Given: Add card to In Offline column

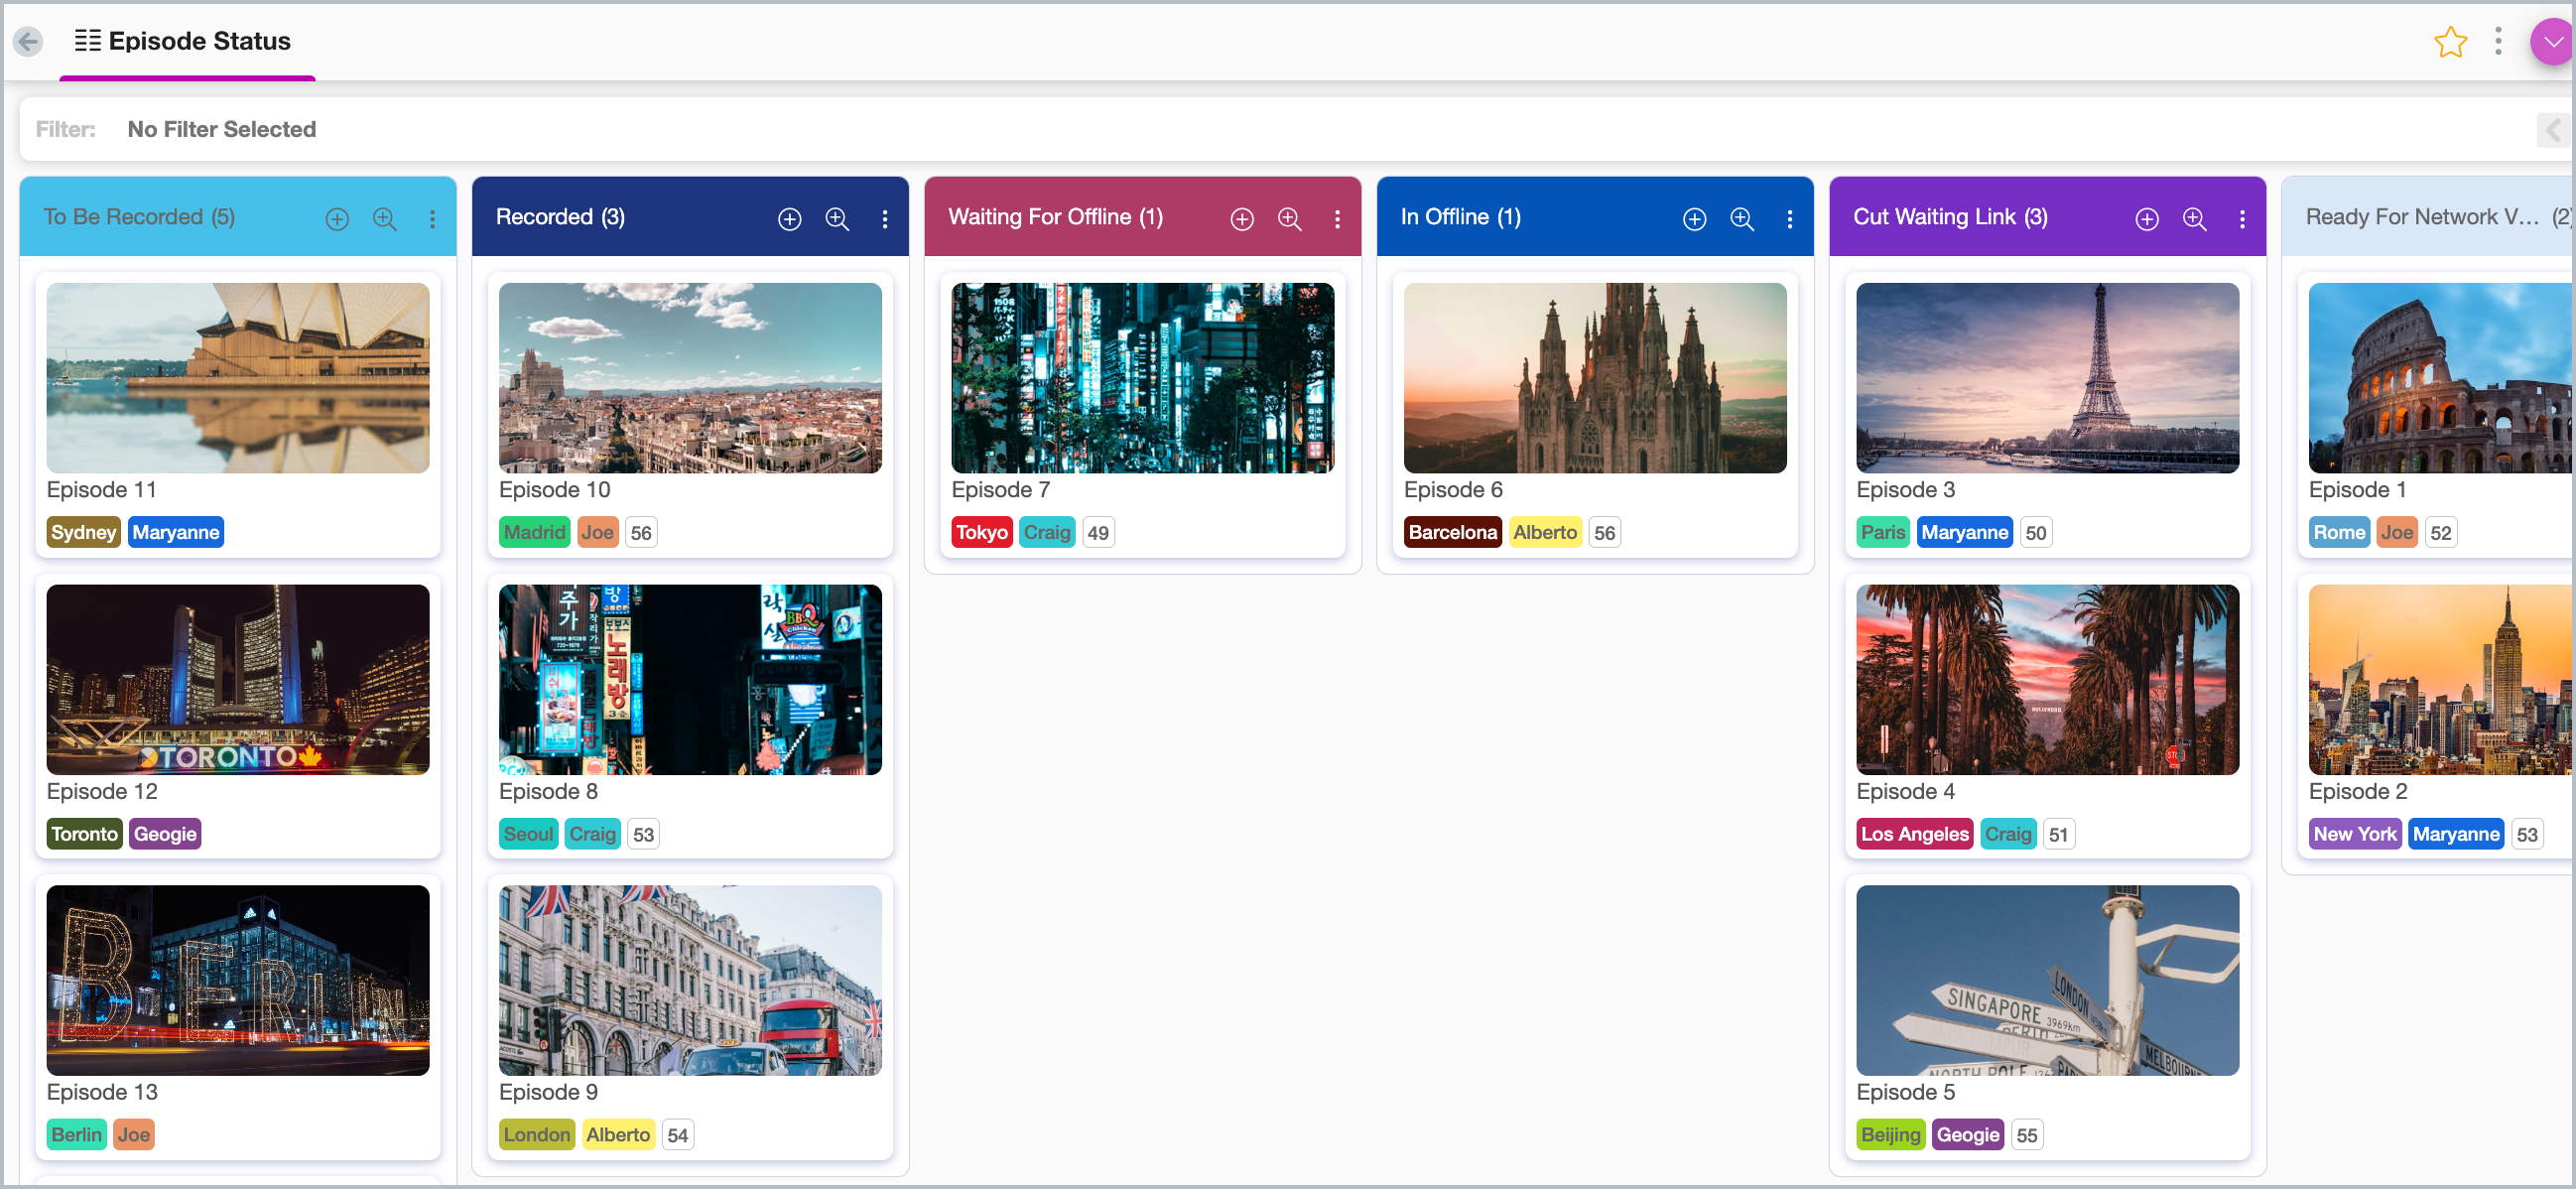Looking at the screenshot, I should click(1694, 219).
